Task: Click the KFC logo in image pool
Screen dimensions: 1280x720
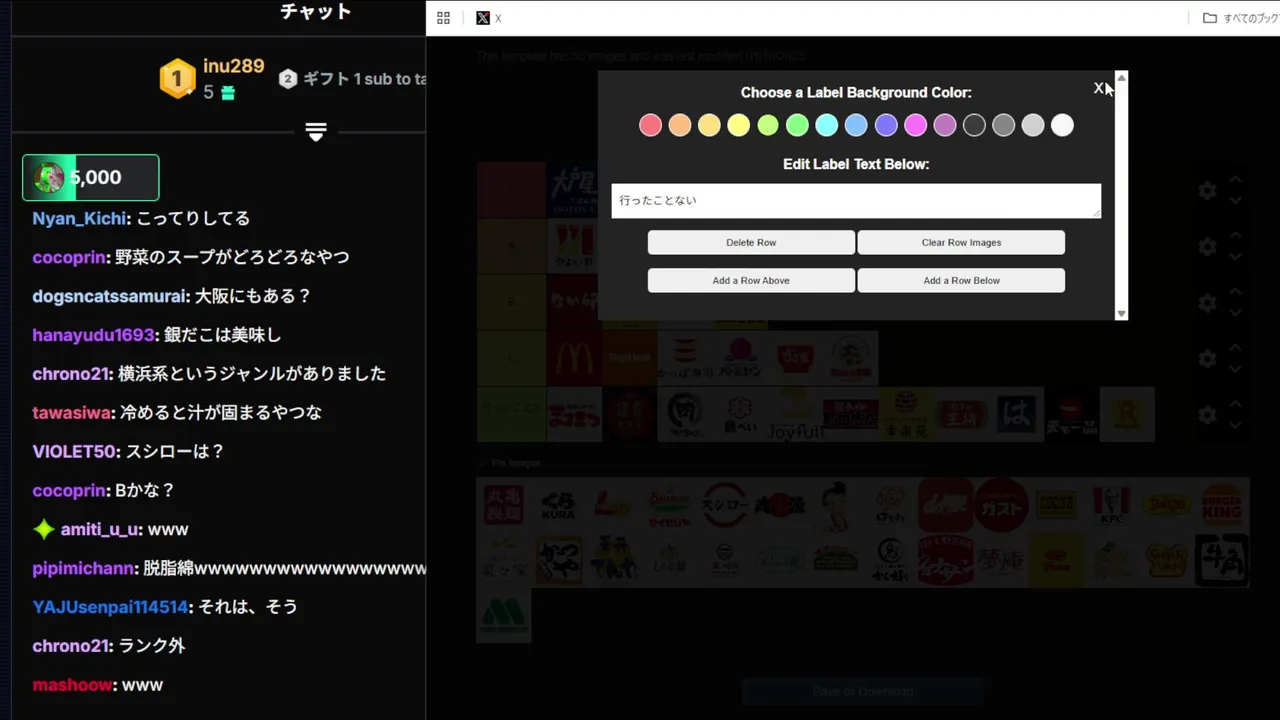Action: coord(1111,505)
